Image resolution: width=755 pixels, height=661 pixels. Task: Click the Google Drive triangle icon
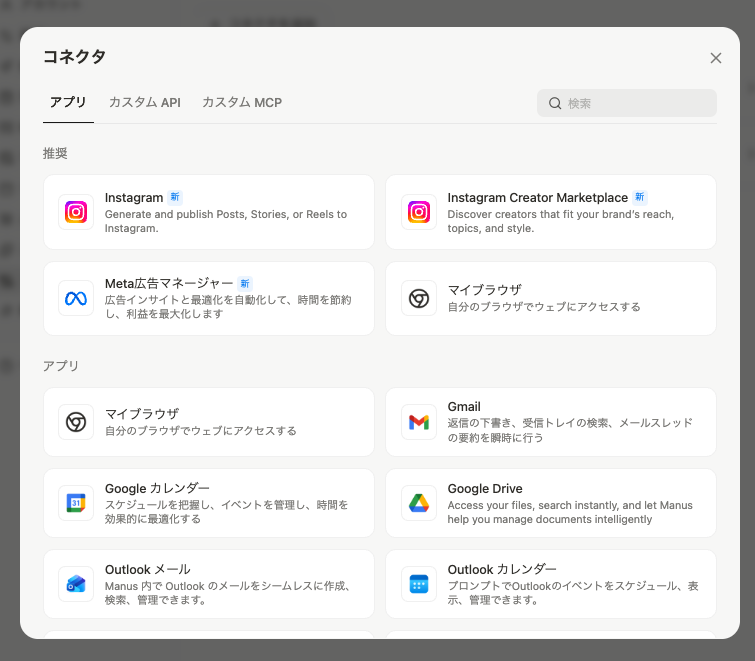click(419, 503)
